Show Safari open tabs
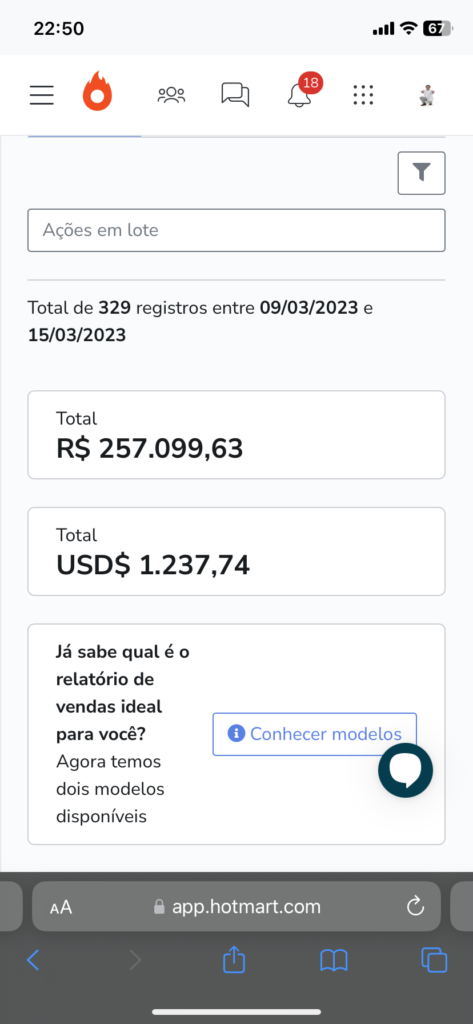This screenshot has width=473, height=1024. pyautogui.click(x=434, y=960)
